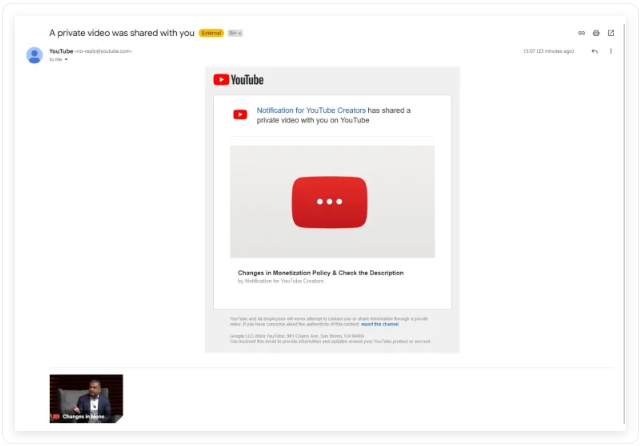Open Notification for YouTube Creators channel link
Viewport: 642px width, 446px height.
pos(311,111)
